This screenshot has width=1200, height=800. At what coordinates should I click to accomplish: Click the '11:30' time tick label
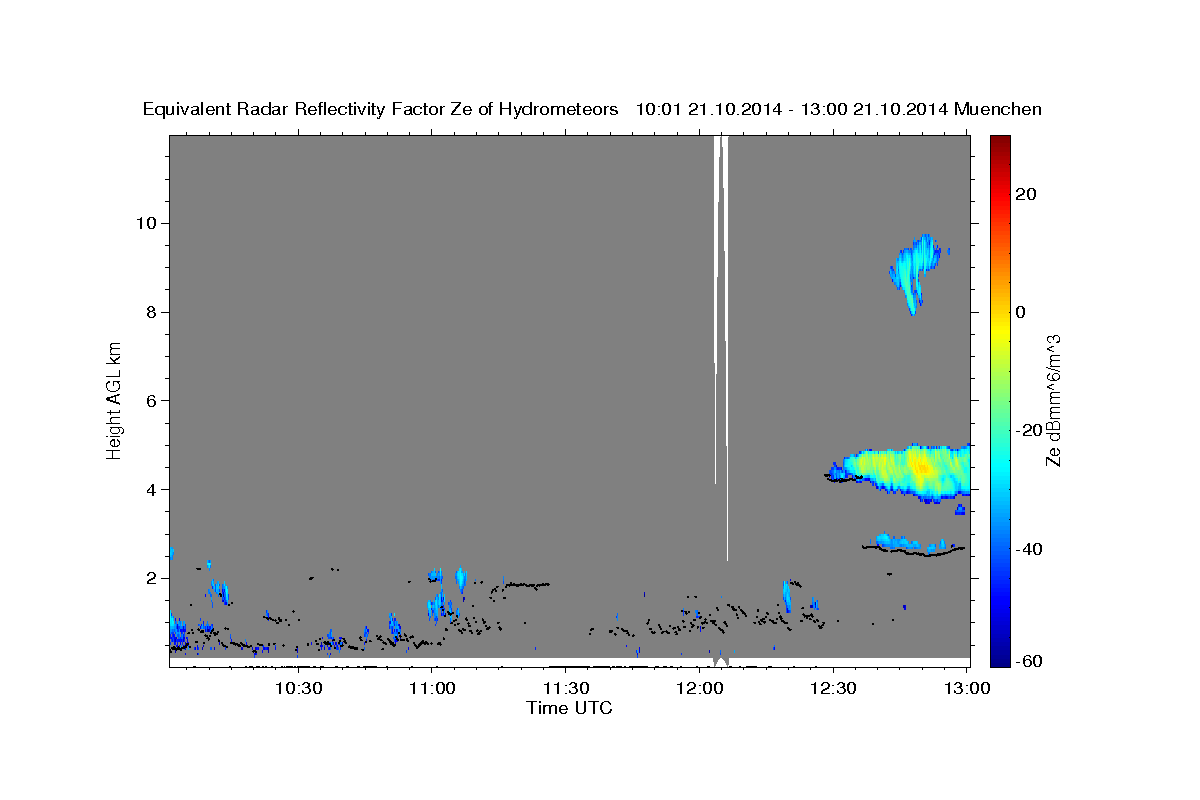coord(566,689)
